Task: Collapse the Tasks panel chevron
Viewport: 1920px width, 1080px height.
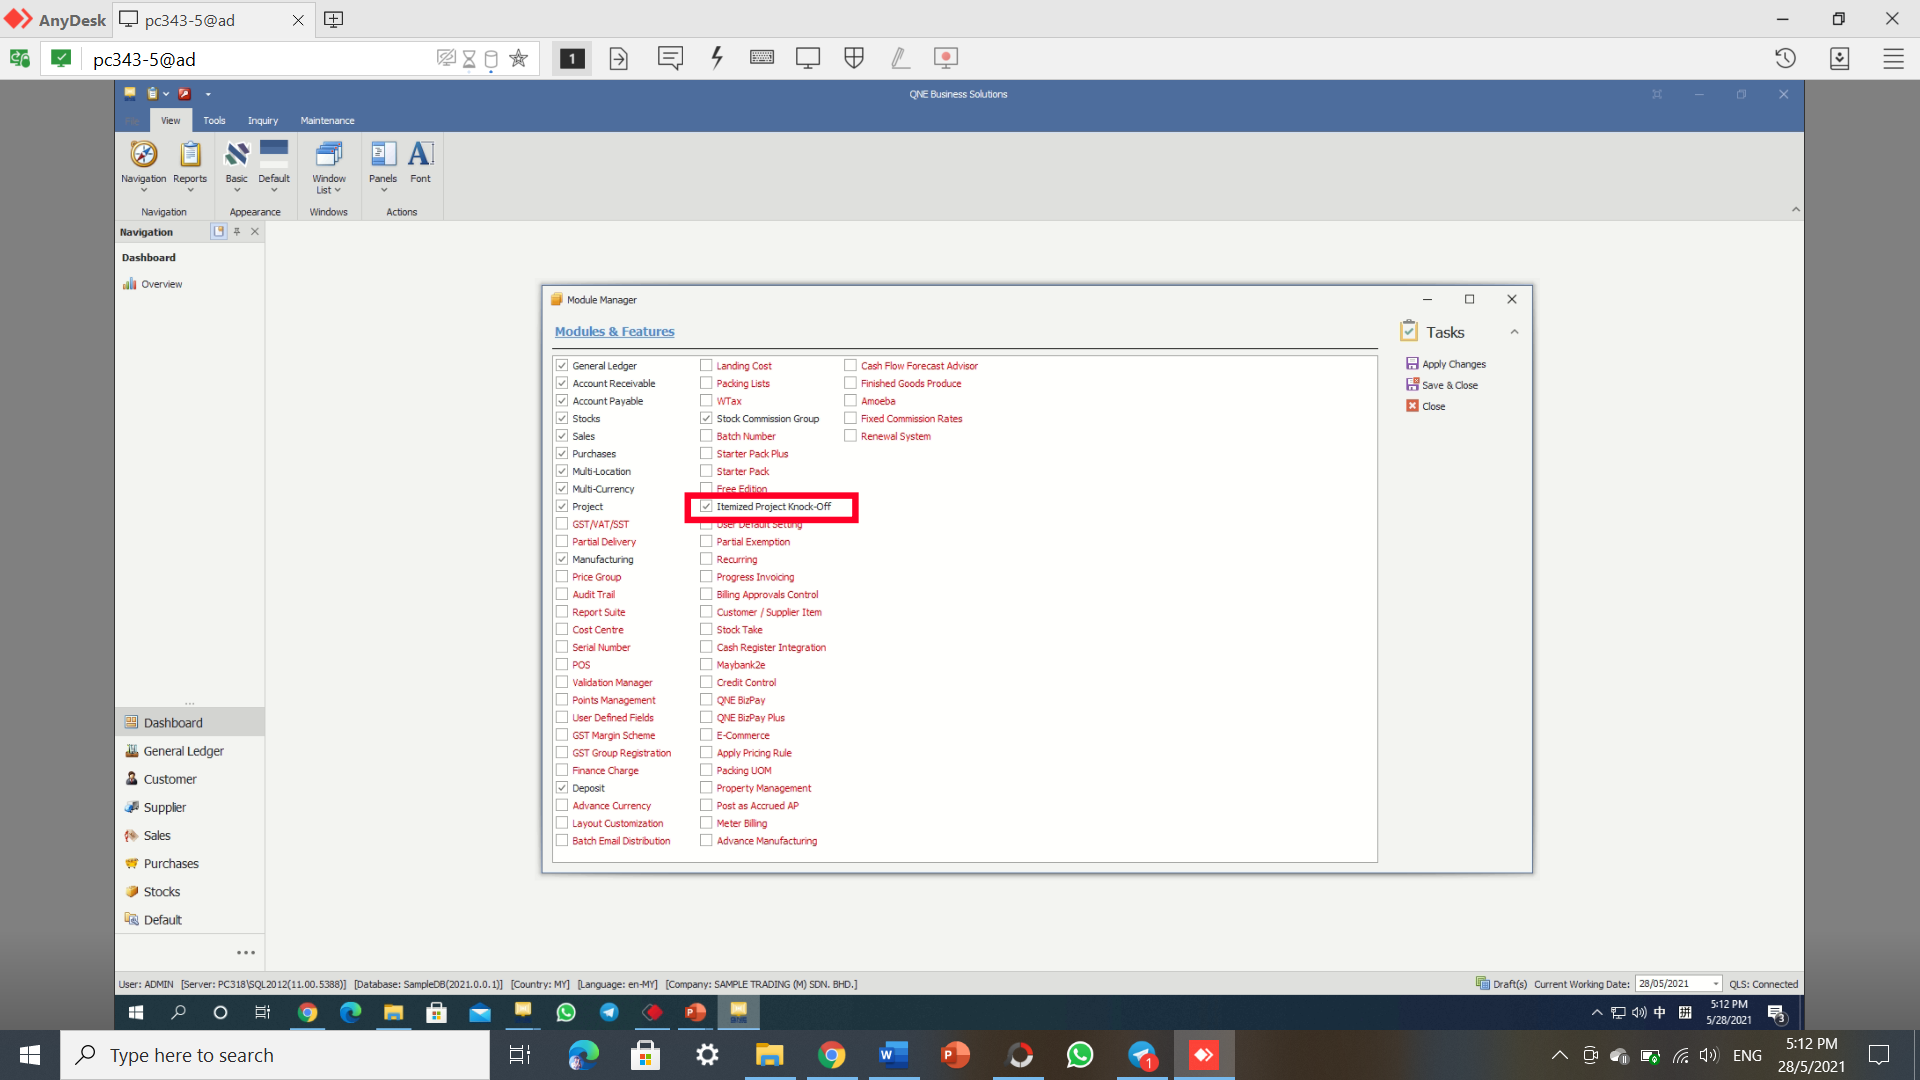Action: (1514, 332)
